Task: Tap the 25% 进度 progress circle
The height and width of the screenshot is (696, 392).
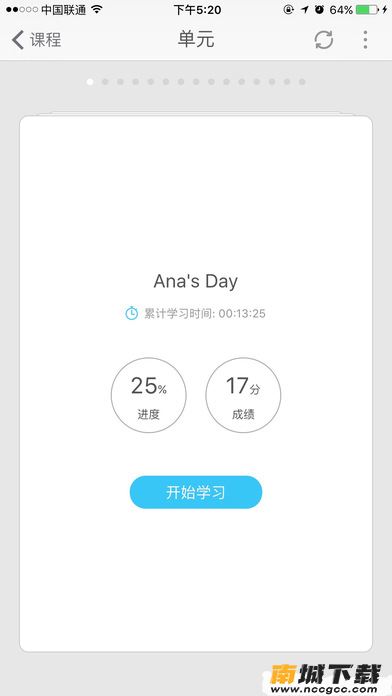Action: (149, 395)
